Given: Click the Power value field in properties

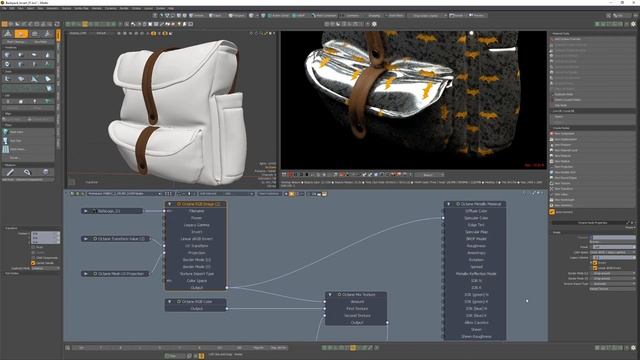Looking at the screenshot, I should click(x=613, y=247).
